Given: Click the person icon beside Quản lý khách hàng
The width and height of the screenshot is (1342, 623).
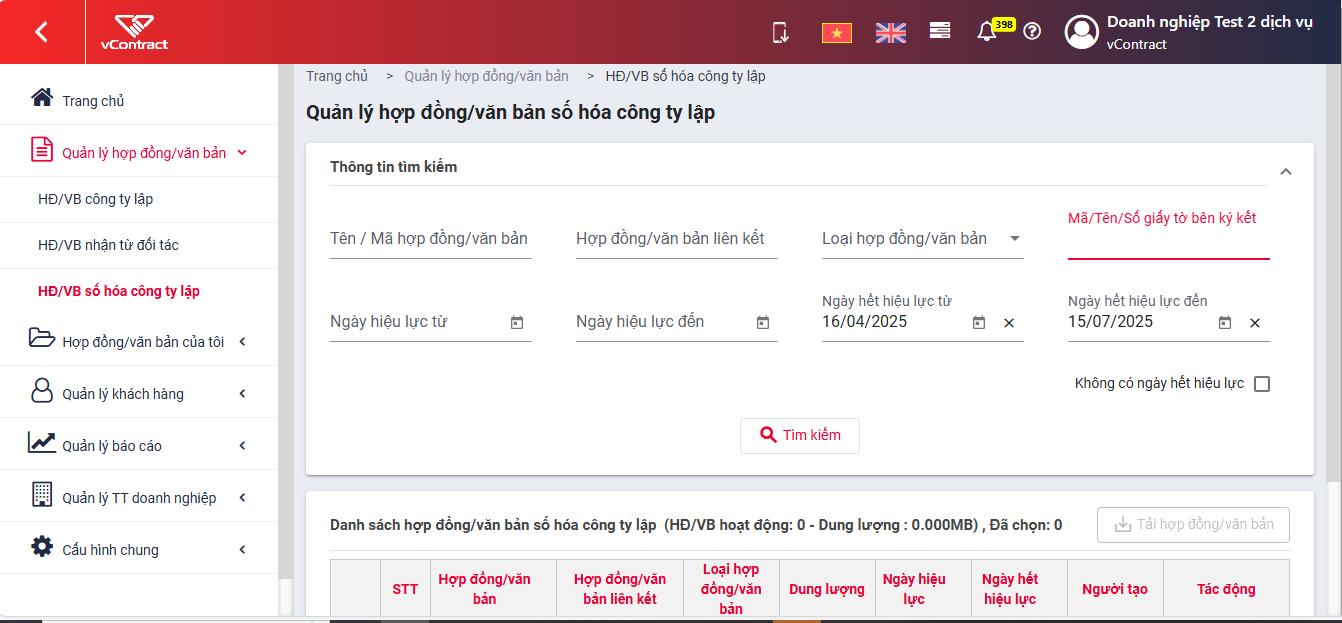Looking at the screenshot, I should (41, 390).
